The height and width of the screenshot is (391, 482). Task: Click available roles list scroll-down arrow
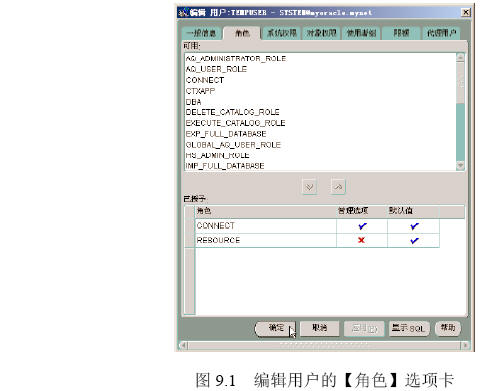click(x=460, y=166)
